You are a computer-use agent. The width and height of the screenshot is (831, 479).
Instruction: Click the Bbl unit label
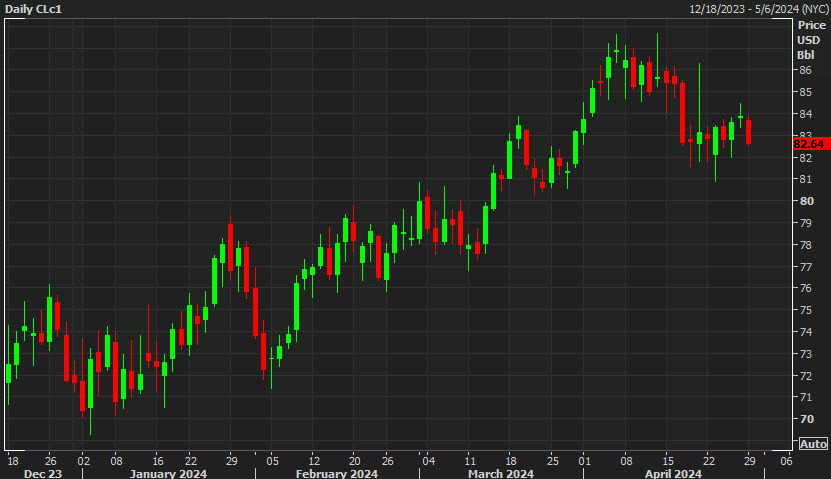(806, 54)
